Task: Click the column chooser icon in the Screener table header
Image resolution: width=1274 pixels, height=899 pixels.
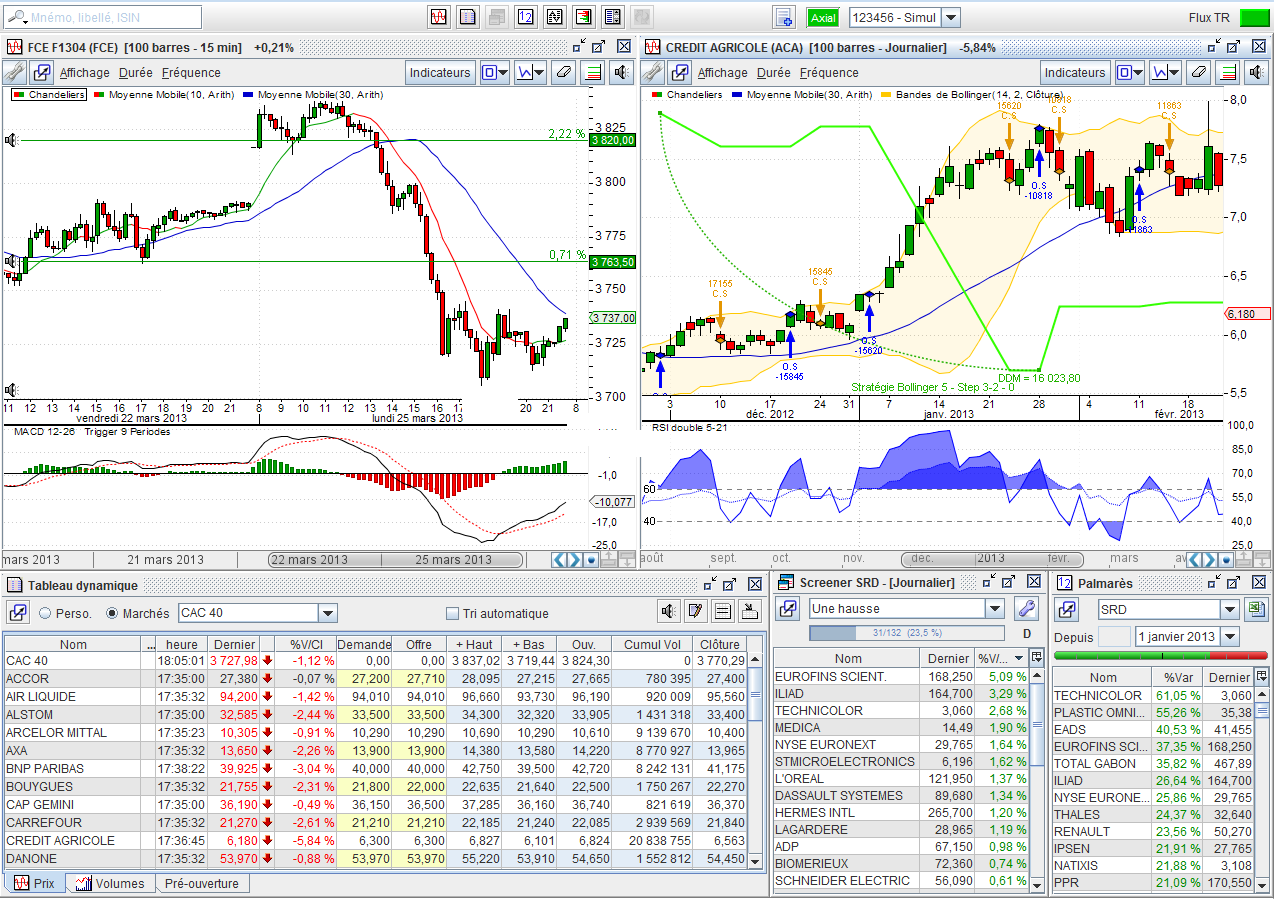Action: [x=1036, y=657]
